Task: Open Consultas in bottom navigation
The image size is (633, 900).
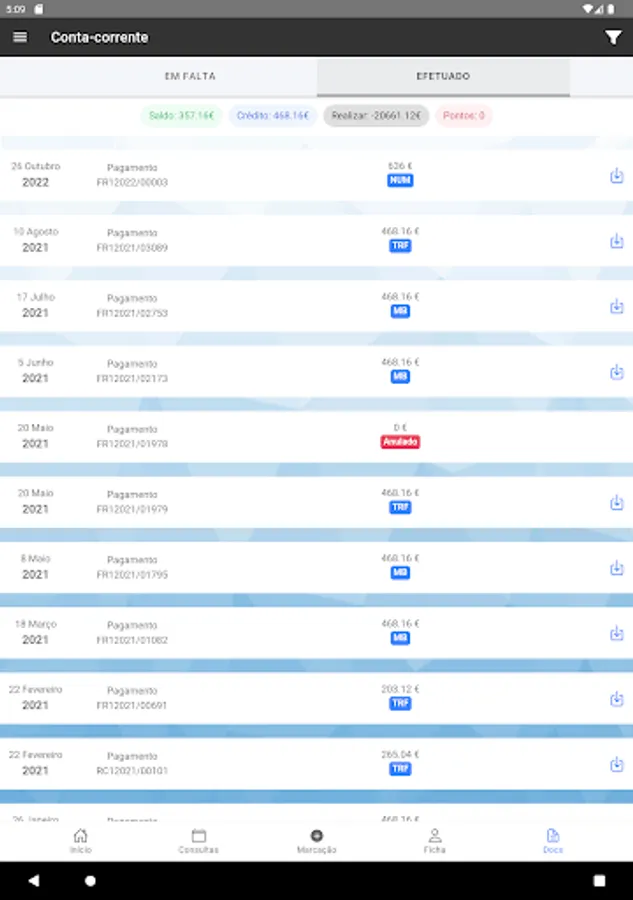Action: [199, 841]
